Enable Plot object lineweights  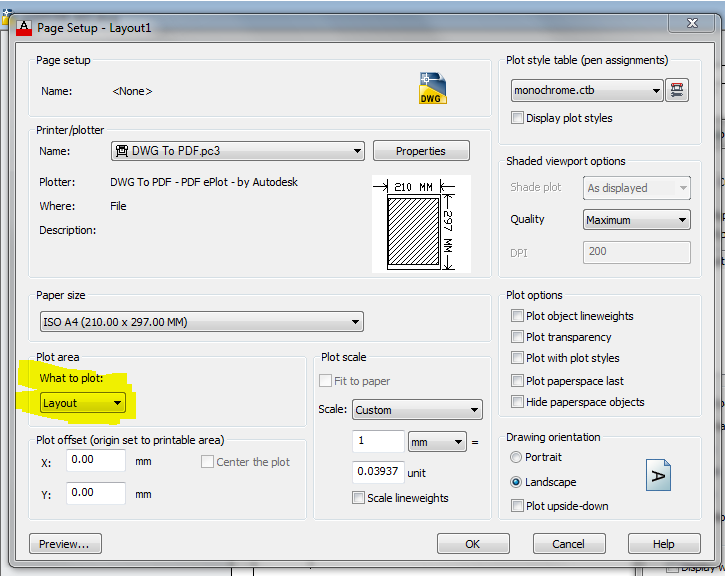pos(517,316)
